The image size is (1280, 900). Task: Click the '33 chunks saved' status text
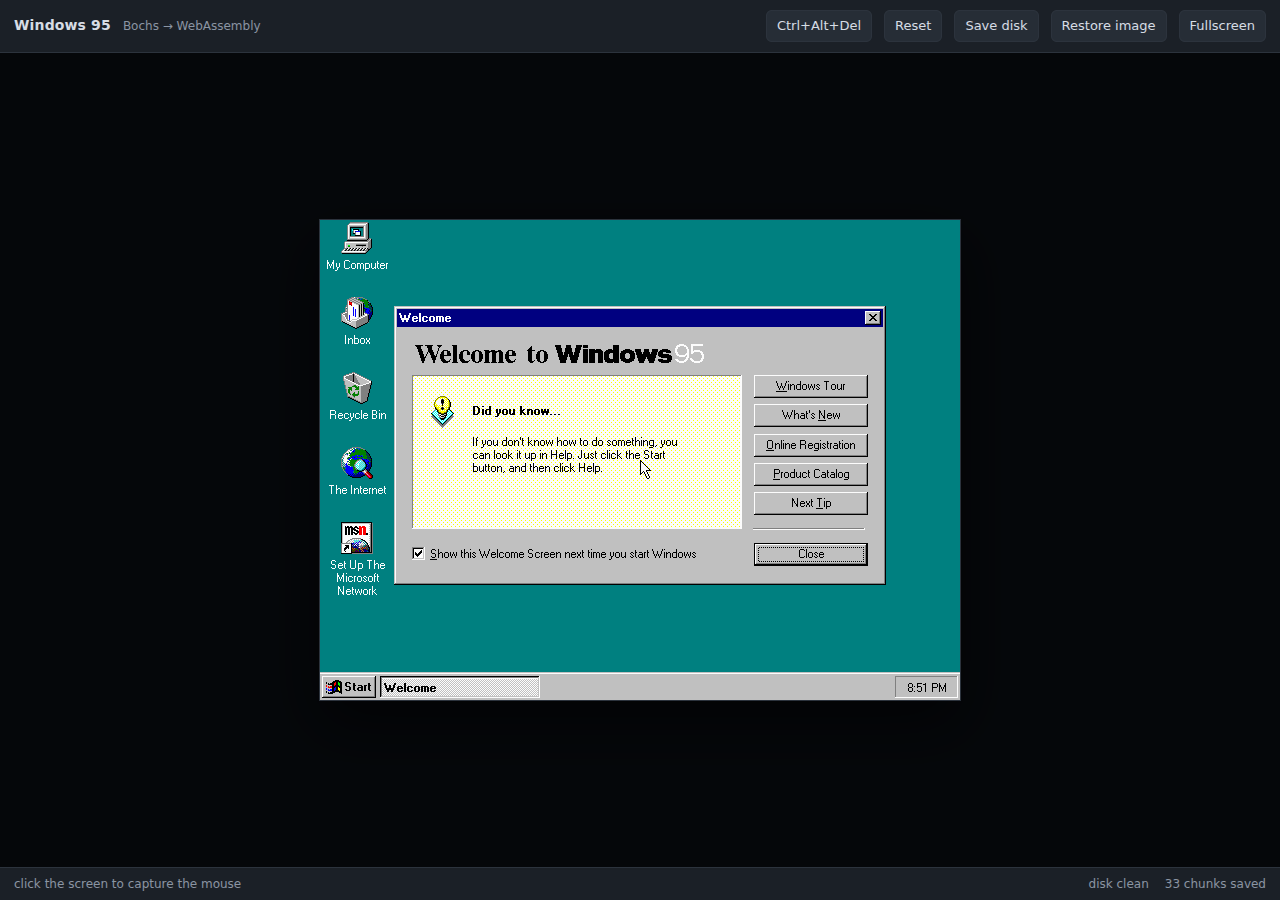[x=1215, y=884]
